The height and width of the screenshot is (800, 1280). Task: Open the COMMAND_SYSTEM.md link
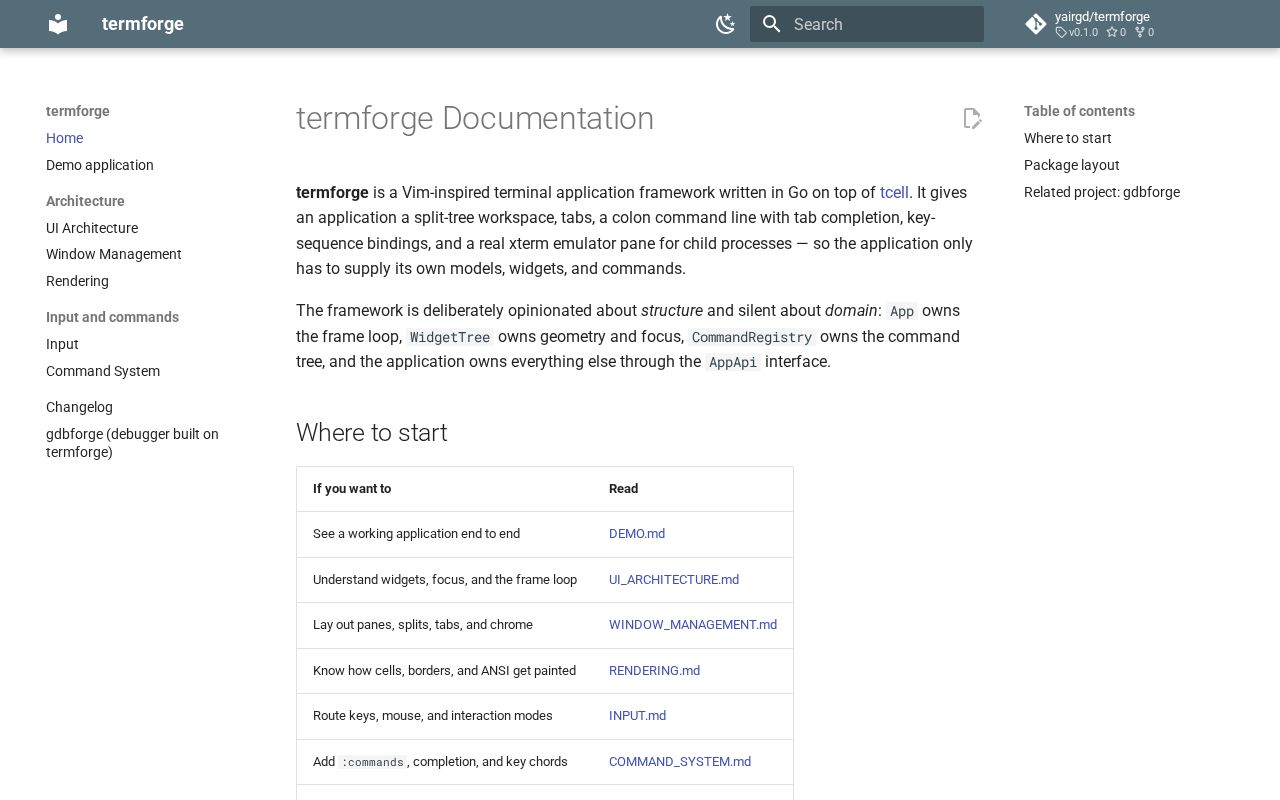point(680,762)
